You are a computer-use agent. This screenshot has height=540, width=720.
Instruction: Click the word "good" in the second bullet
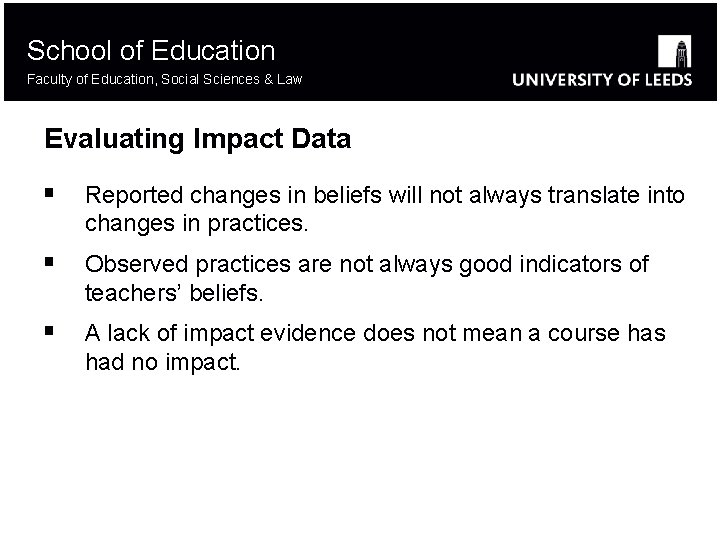click(484, 265)
